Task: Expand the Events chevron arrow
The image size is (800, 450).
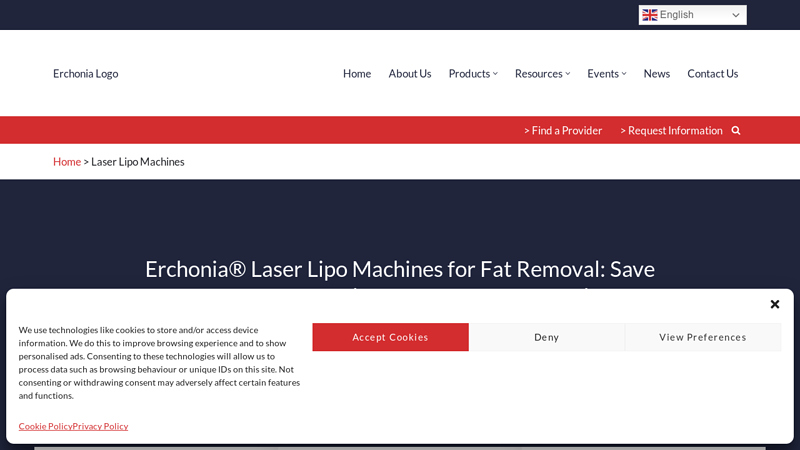Action: point(624,74)
